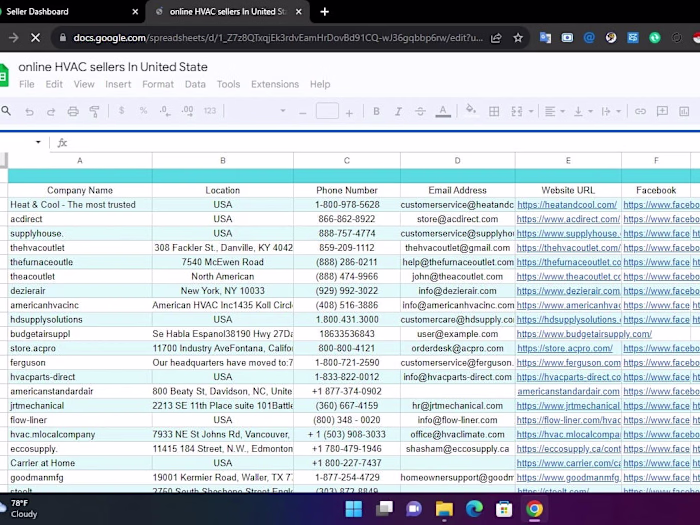Image resolution: width=700 pixels, height=525 pixels.
Task: Open the https://www.acdirect.com/ link
Action: click(x=568, y=219)
